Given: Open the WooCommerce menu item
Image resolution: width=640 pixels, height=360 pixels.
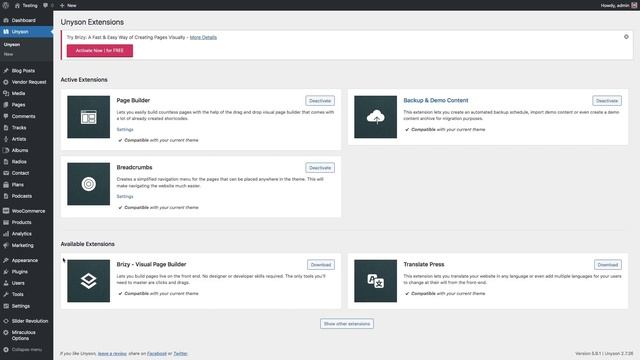Looking at the screenshot, I should 27,211.
